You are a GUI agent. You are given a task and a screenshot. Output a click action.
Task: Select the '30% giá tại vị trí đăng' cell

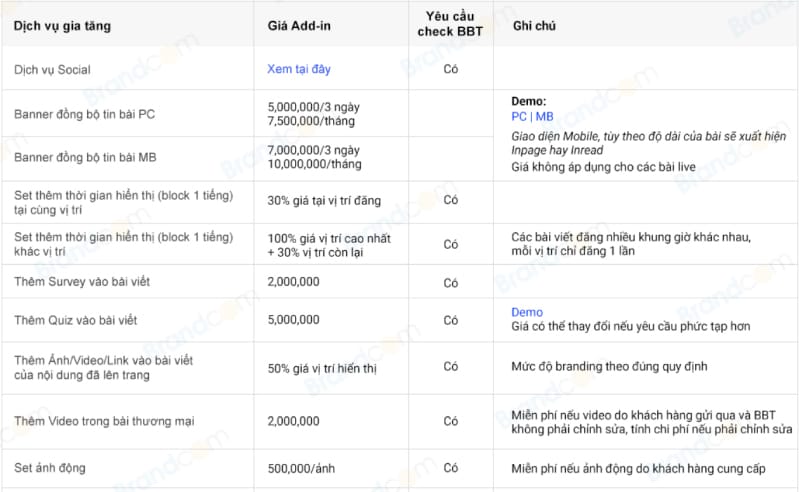[324, 200]
